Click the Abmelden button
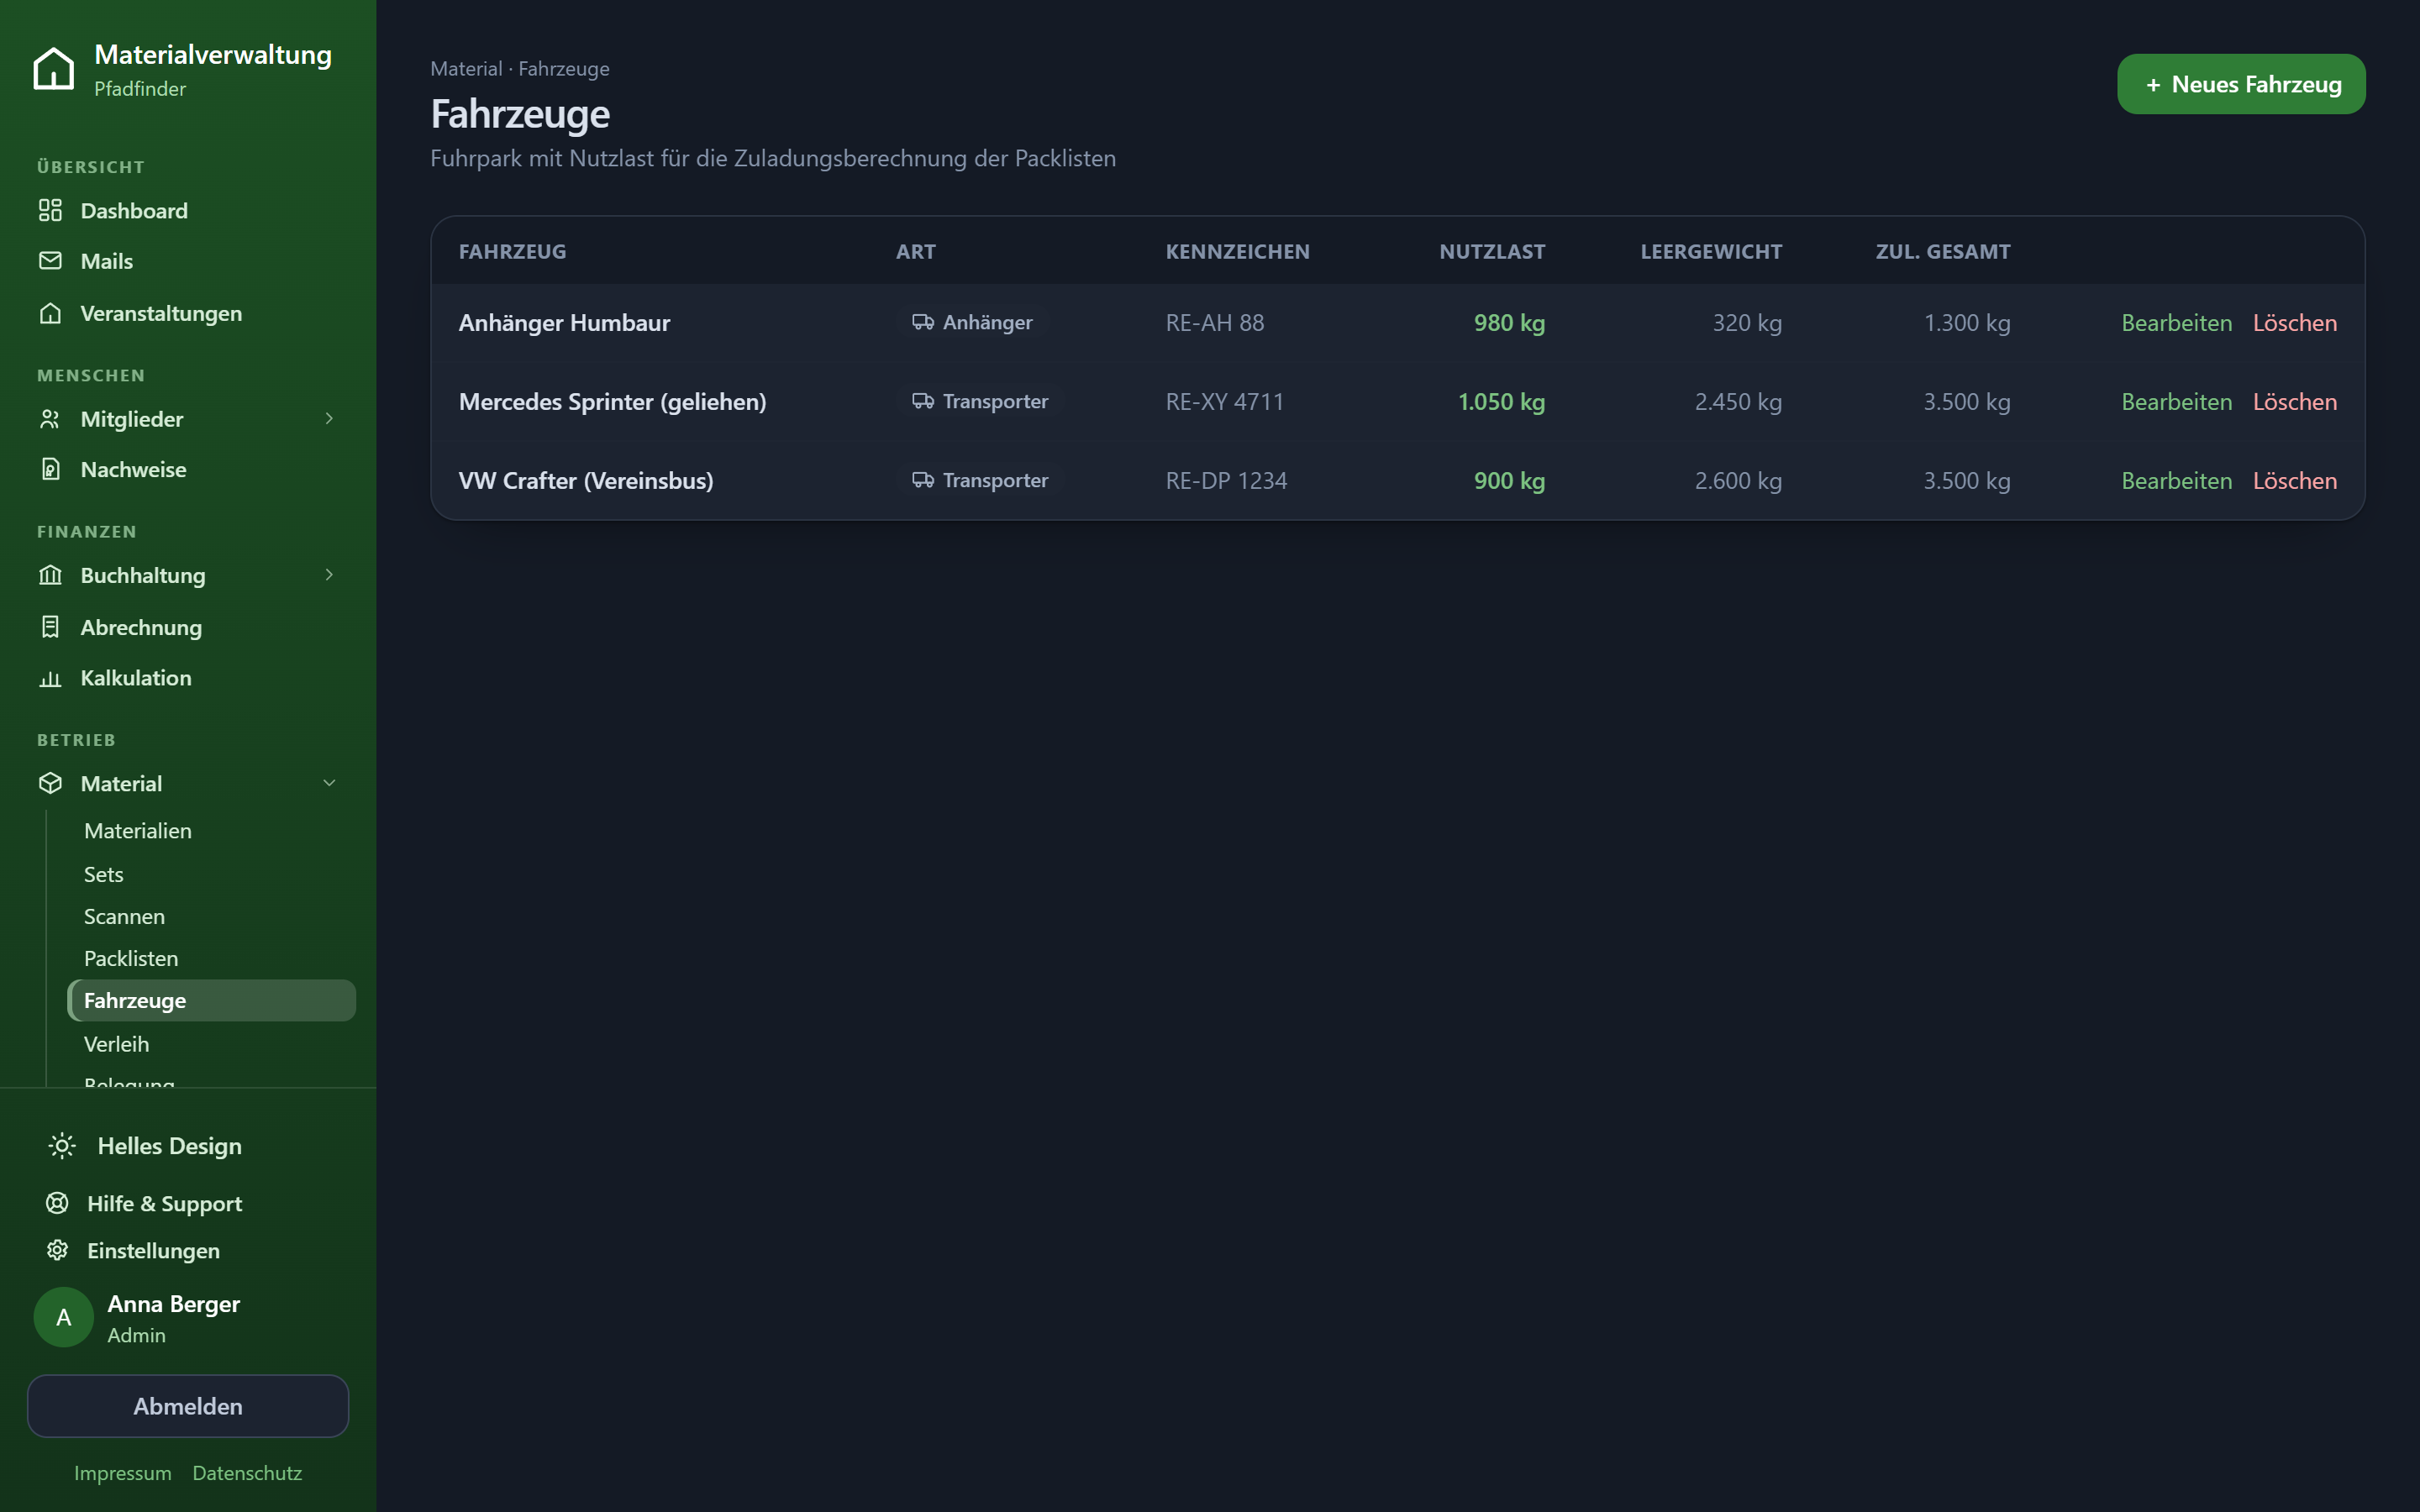The image size is (2420, 1512). (x=188, y=1406)
